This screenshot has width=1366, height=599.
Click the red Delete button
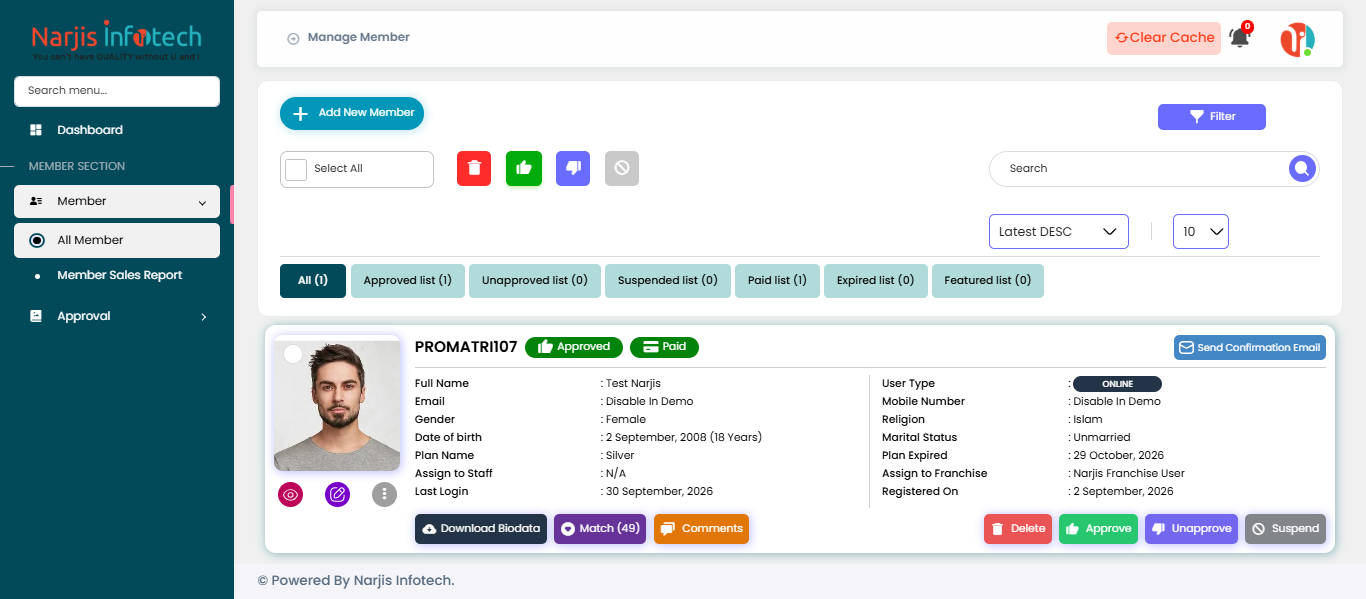click(1018, 529)
